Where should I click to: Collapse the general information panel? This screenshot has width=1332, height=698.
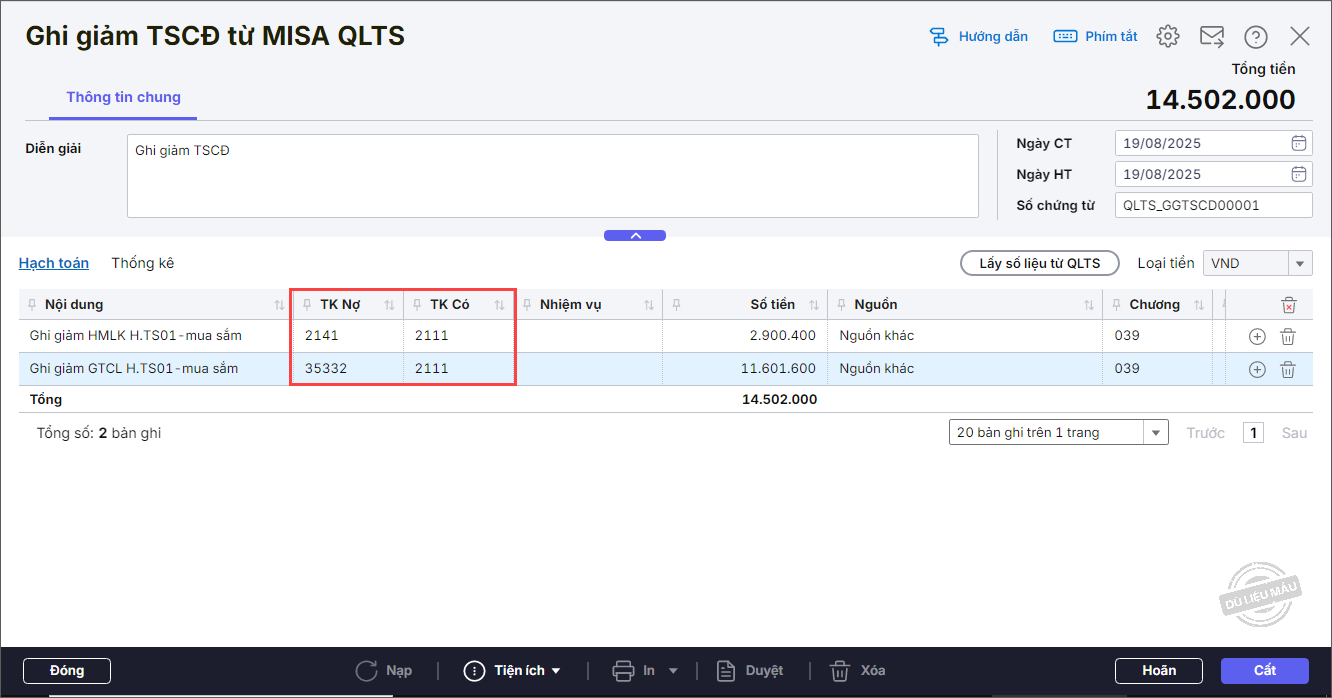(634, 236)
